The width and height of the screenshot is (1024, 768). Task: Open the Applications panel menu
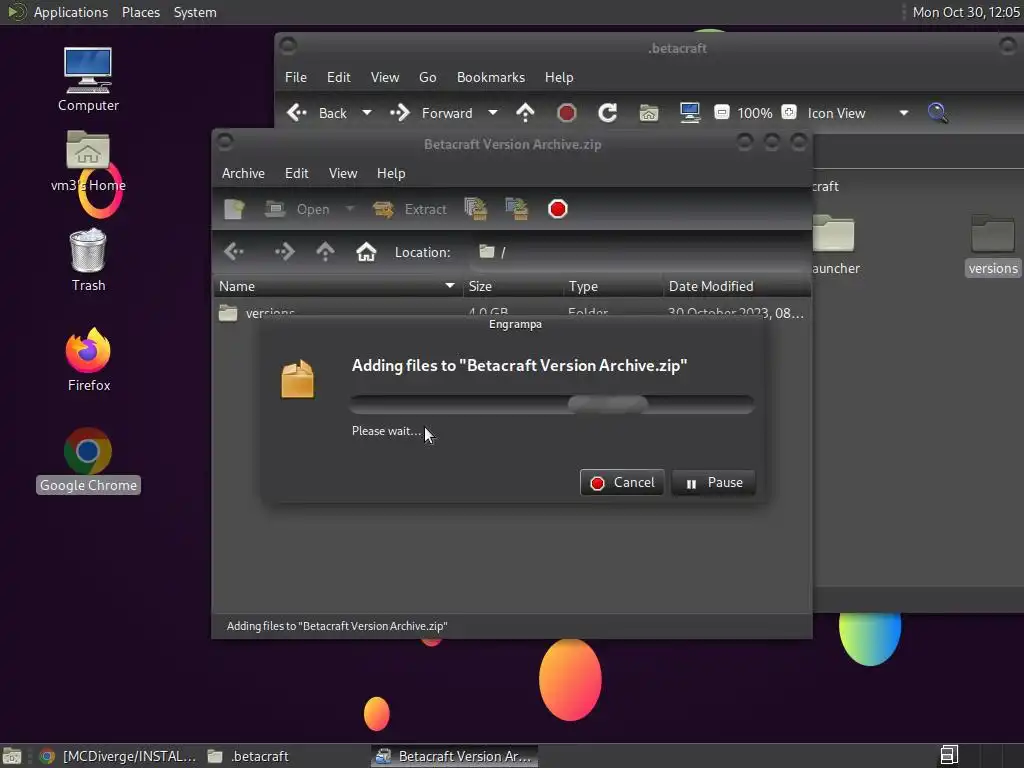[x=71, y=12]
